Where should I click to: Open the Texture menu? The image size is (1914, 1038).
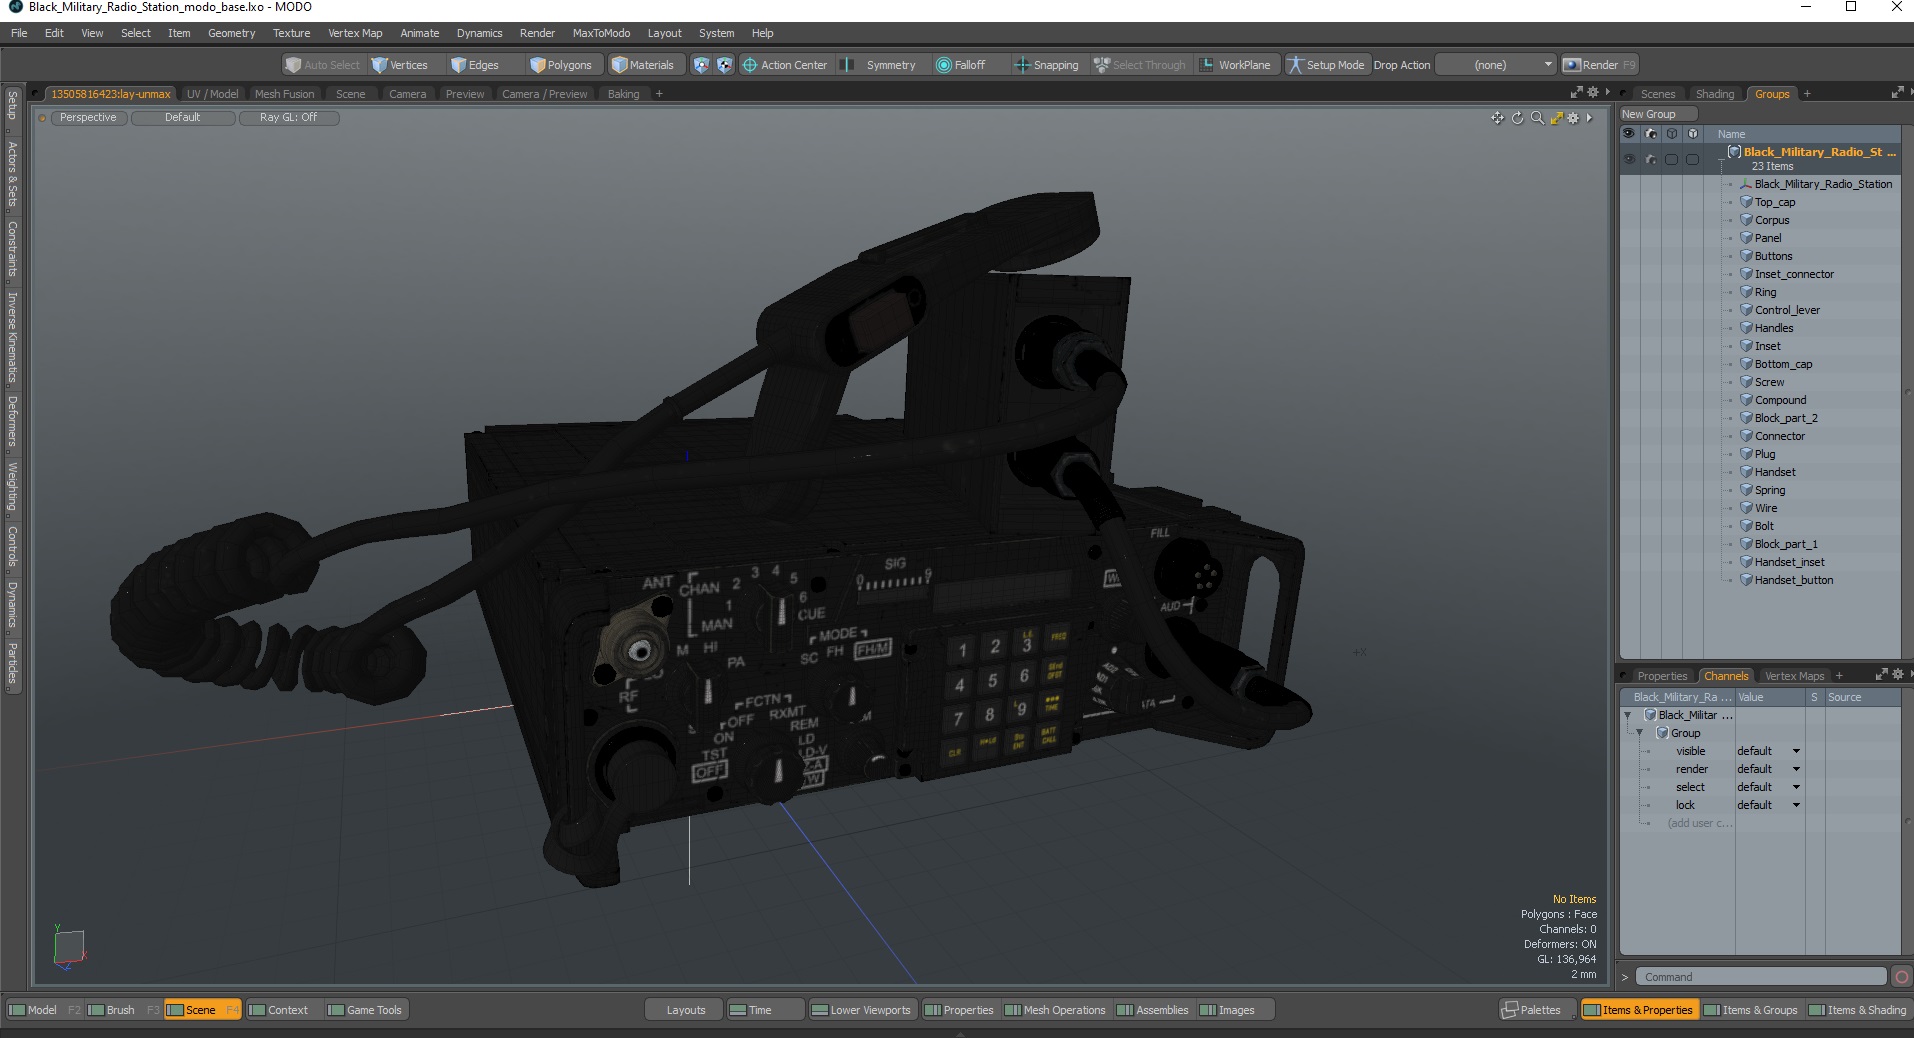[x=291, y=33]
